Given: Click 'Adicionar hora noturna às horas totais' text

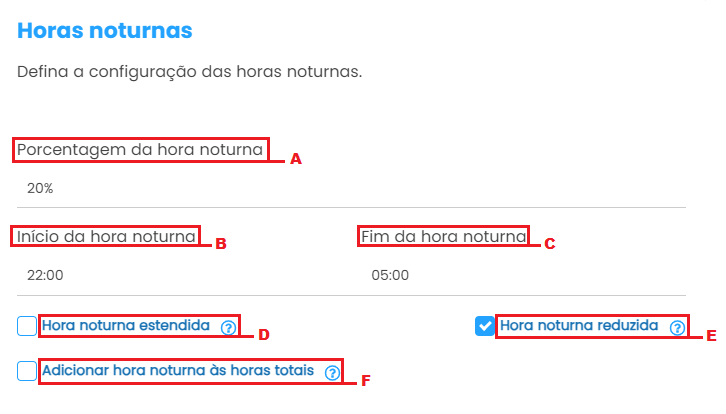Looking at the screenshot, I should (178, 371).
